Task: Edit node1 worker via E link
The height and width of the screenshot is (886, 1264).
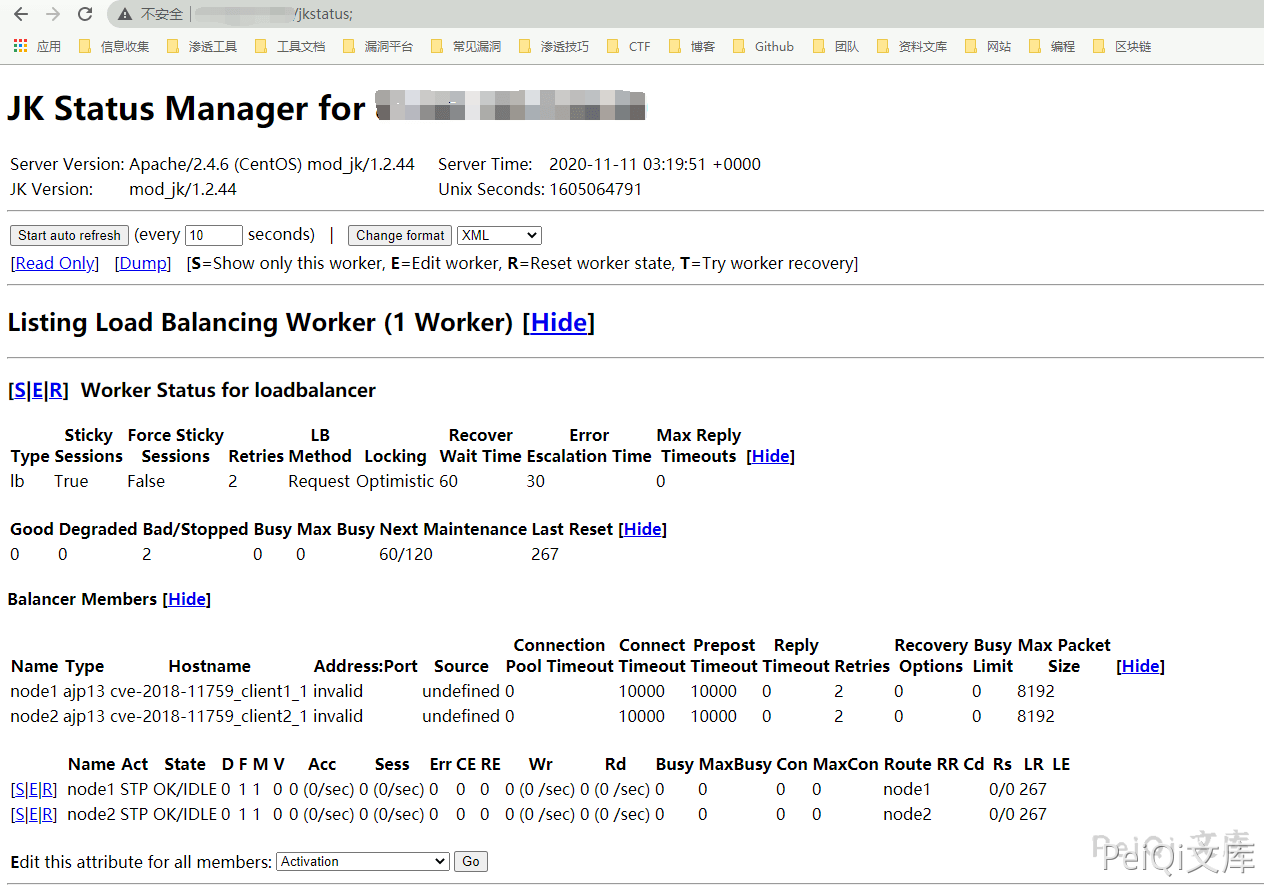Action: pyautogui.click(x=34, y=790)
